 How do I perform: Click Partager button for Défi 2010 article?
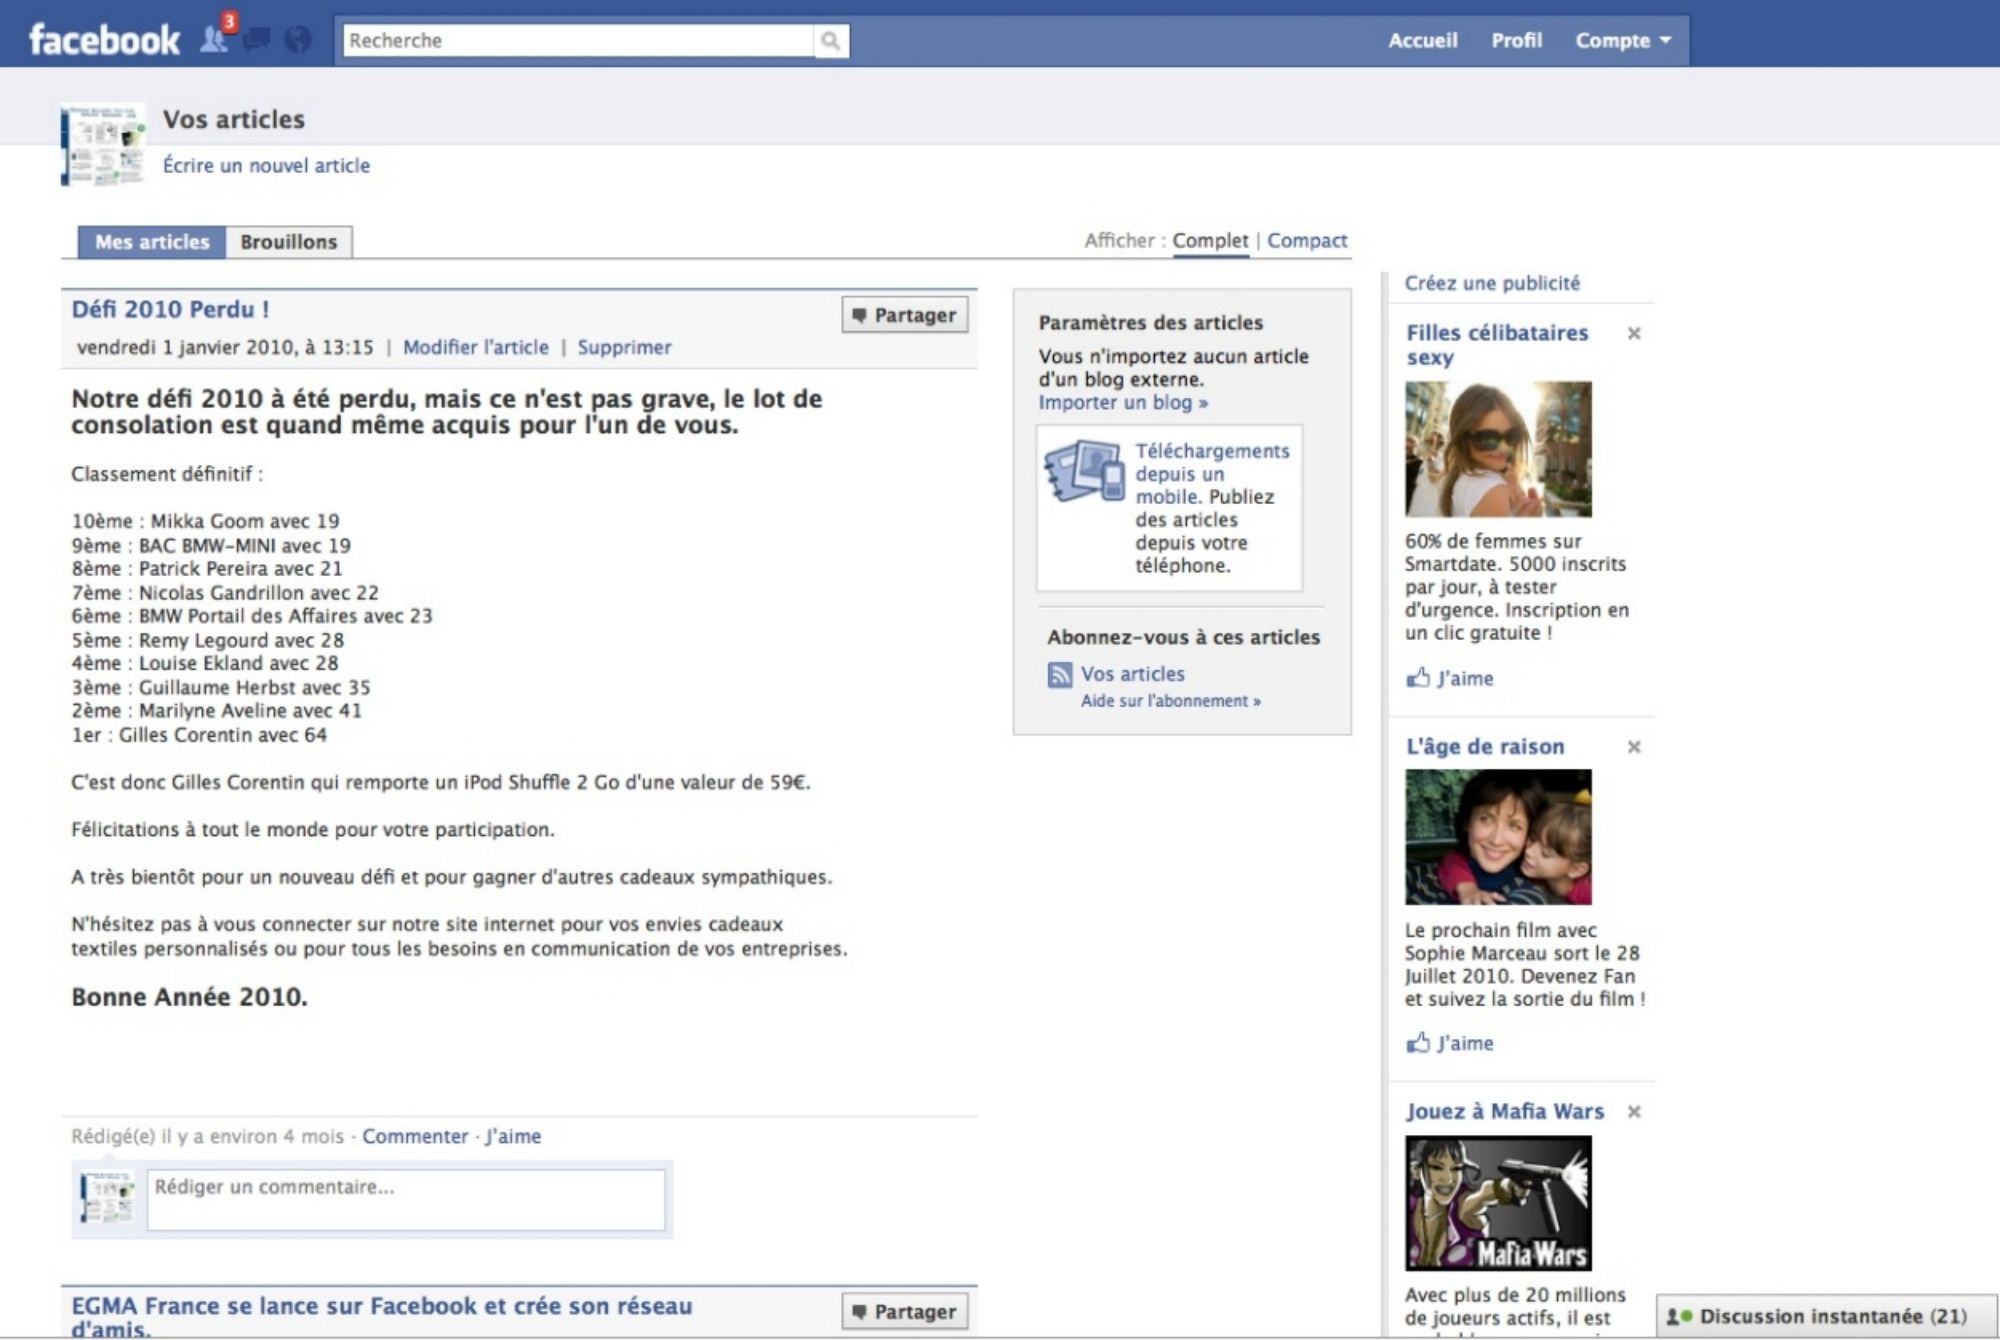click(904, 315)
